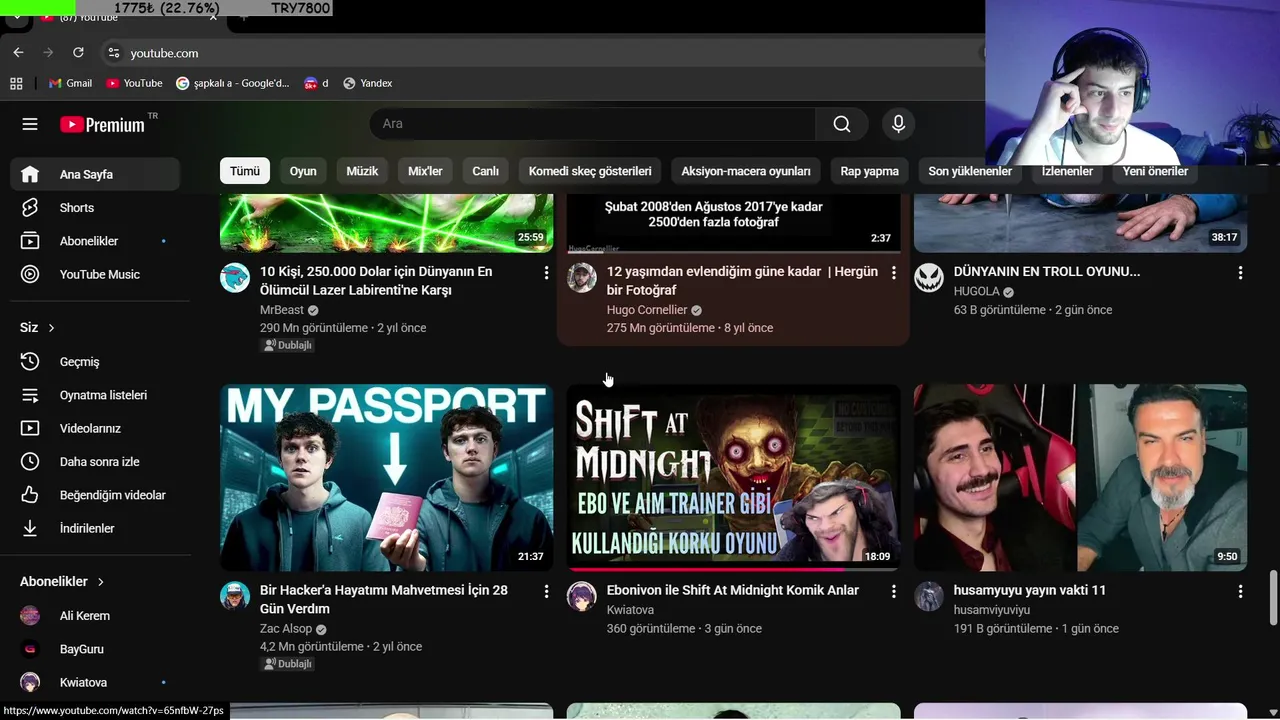
Task: Click MrBeast channel avatar beside video title
Action: point(235,278)
